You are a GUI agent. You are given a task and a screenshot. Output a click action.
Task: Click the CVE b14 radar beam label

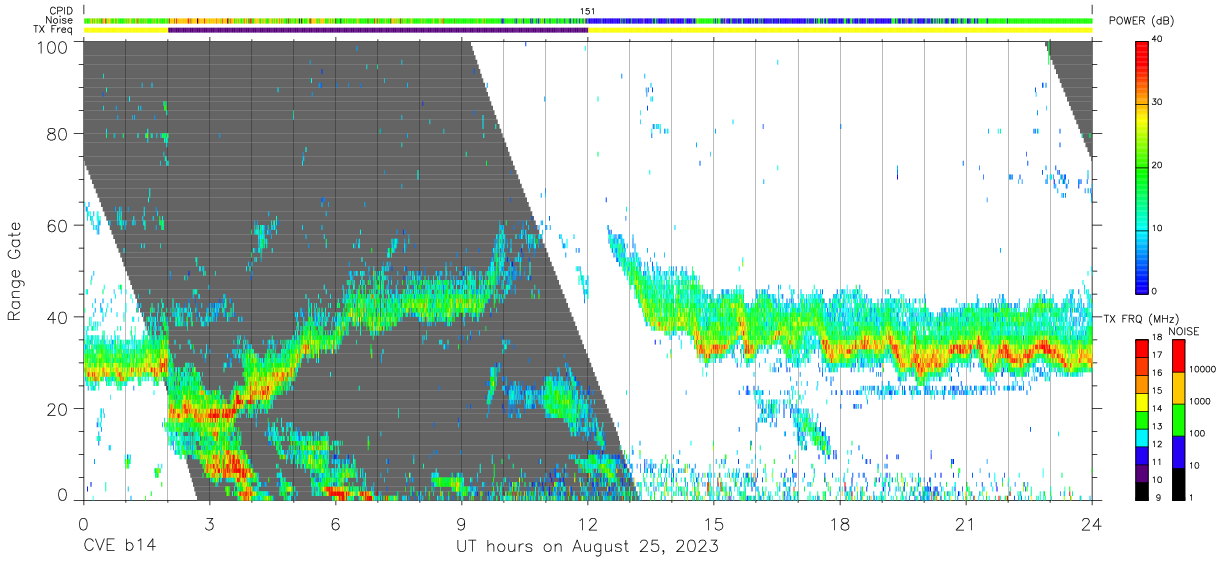119,547
